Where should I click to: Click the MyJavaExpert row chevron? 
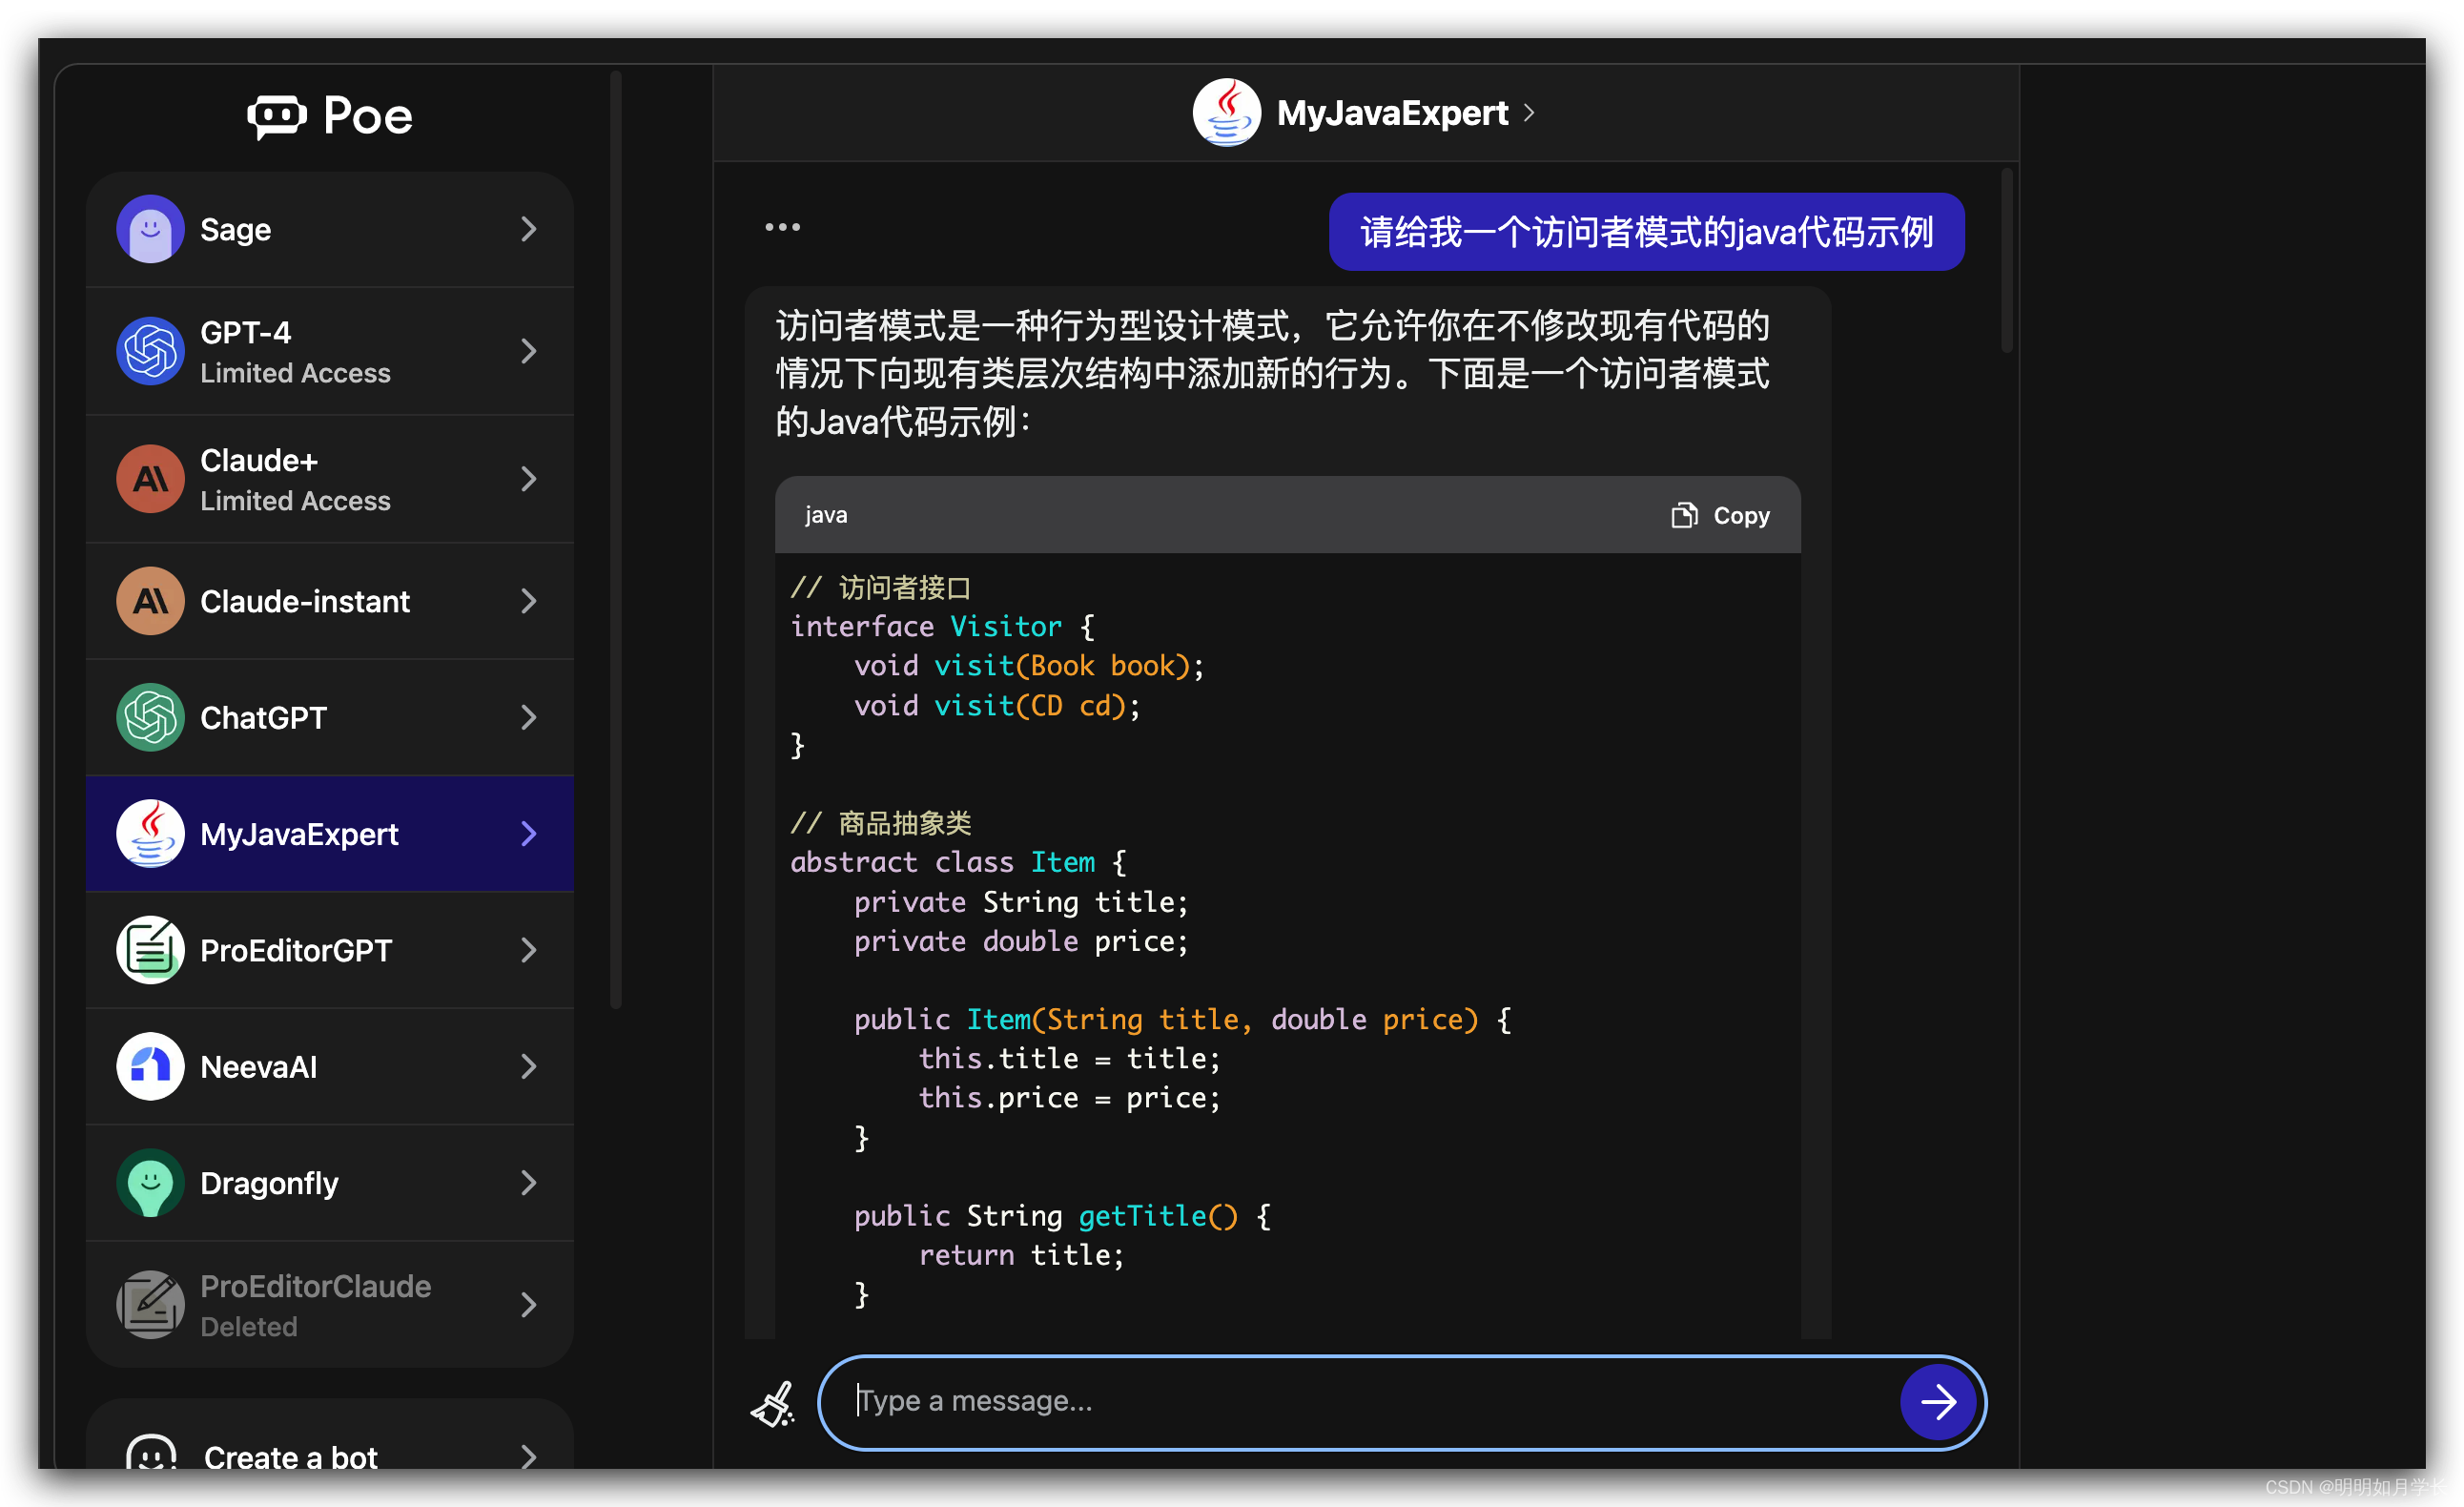point(529,833)
